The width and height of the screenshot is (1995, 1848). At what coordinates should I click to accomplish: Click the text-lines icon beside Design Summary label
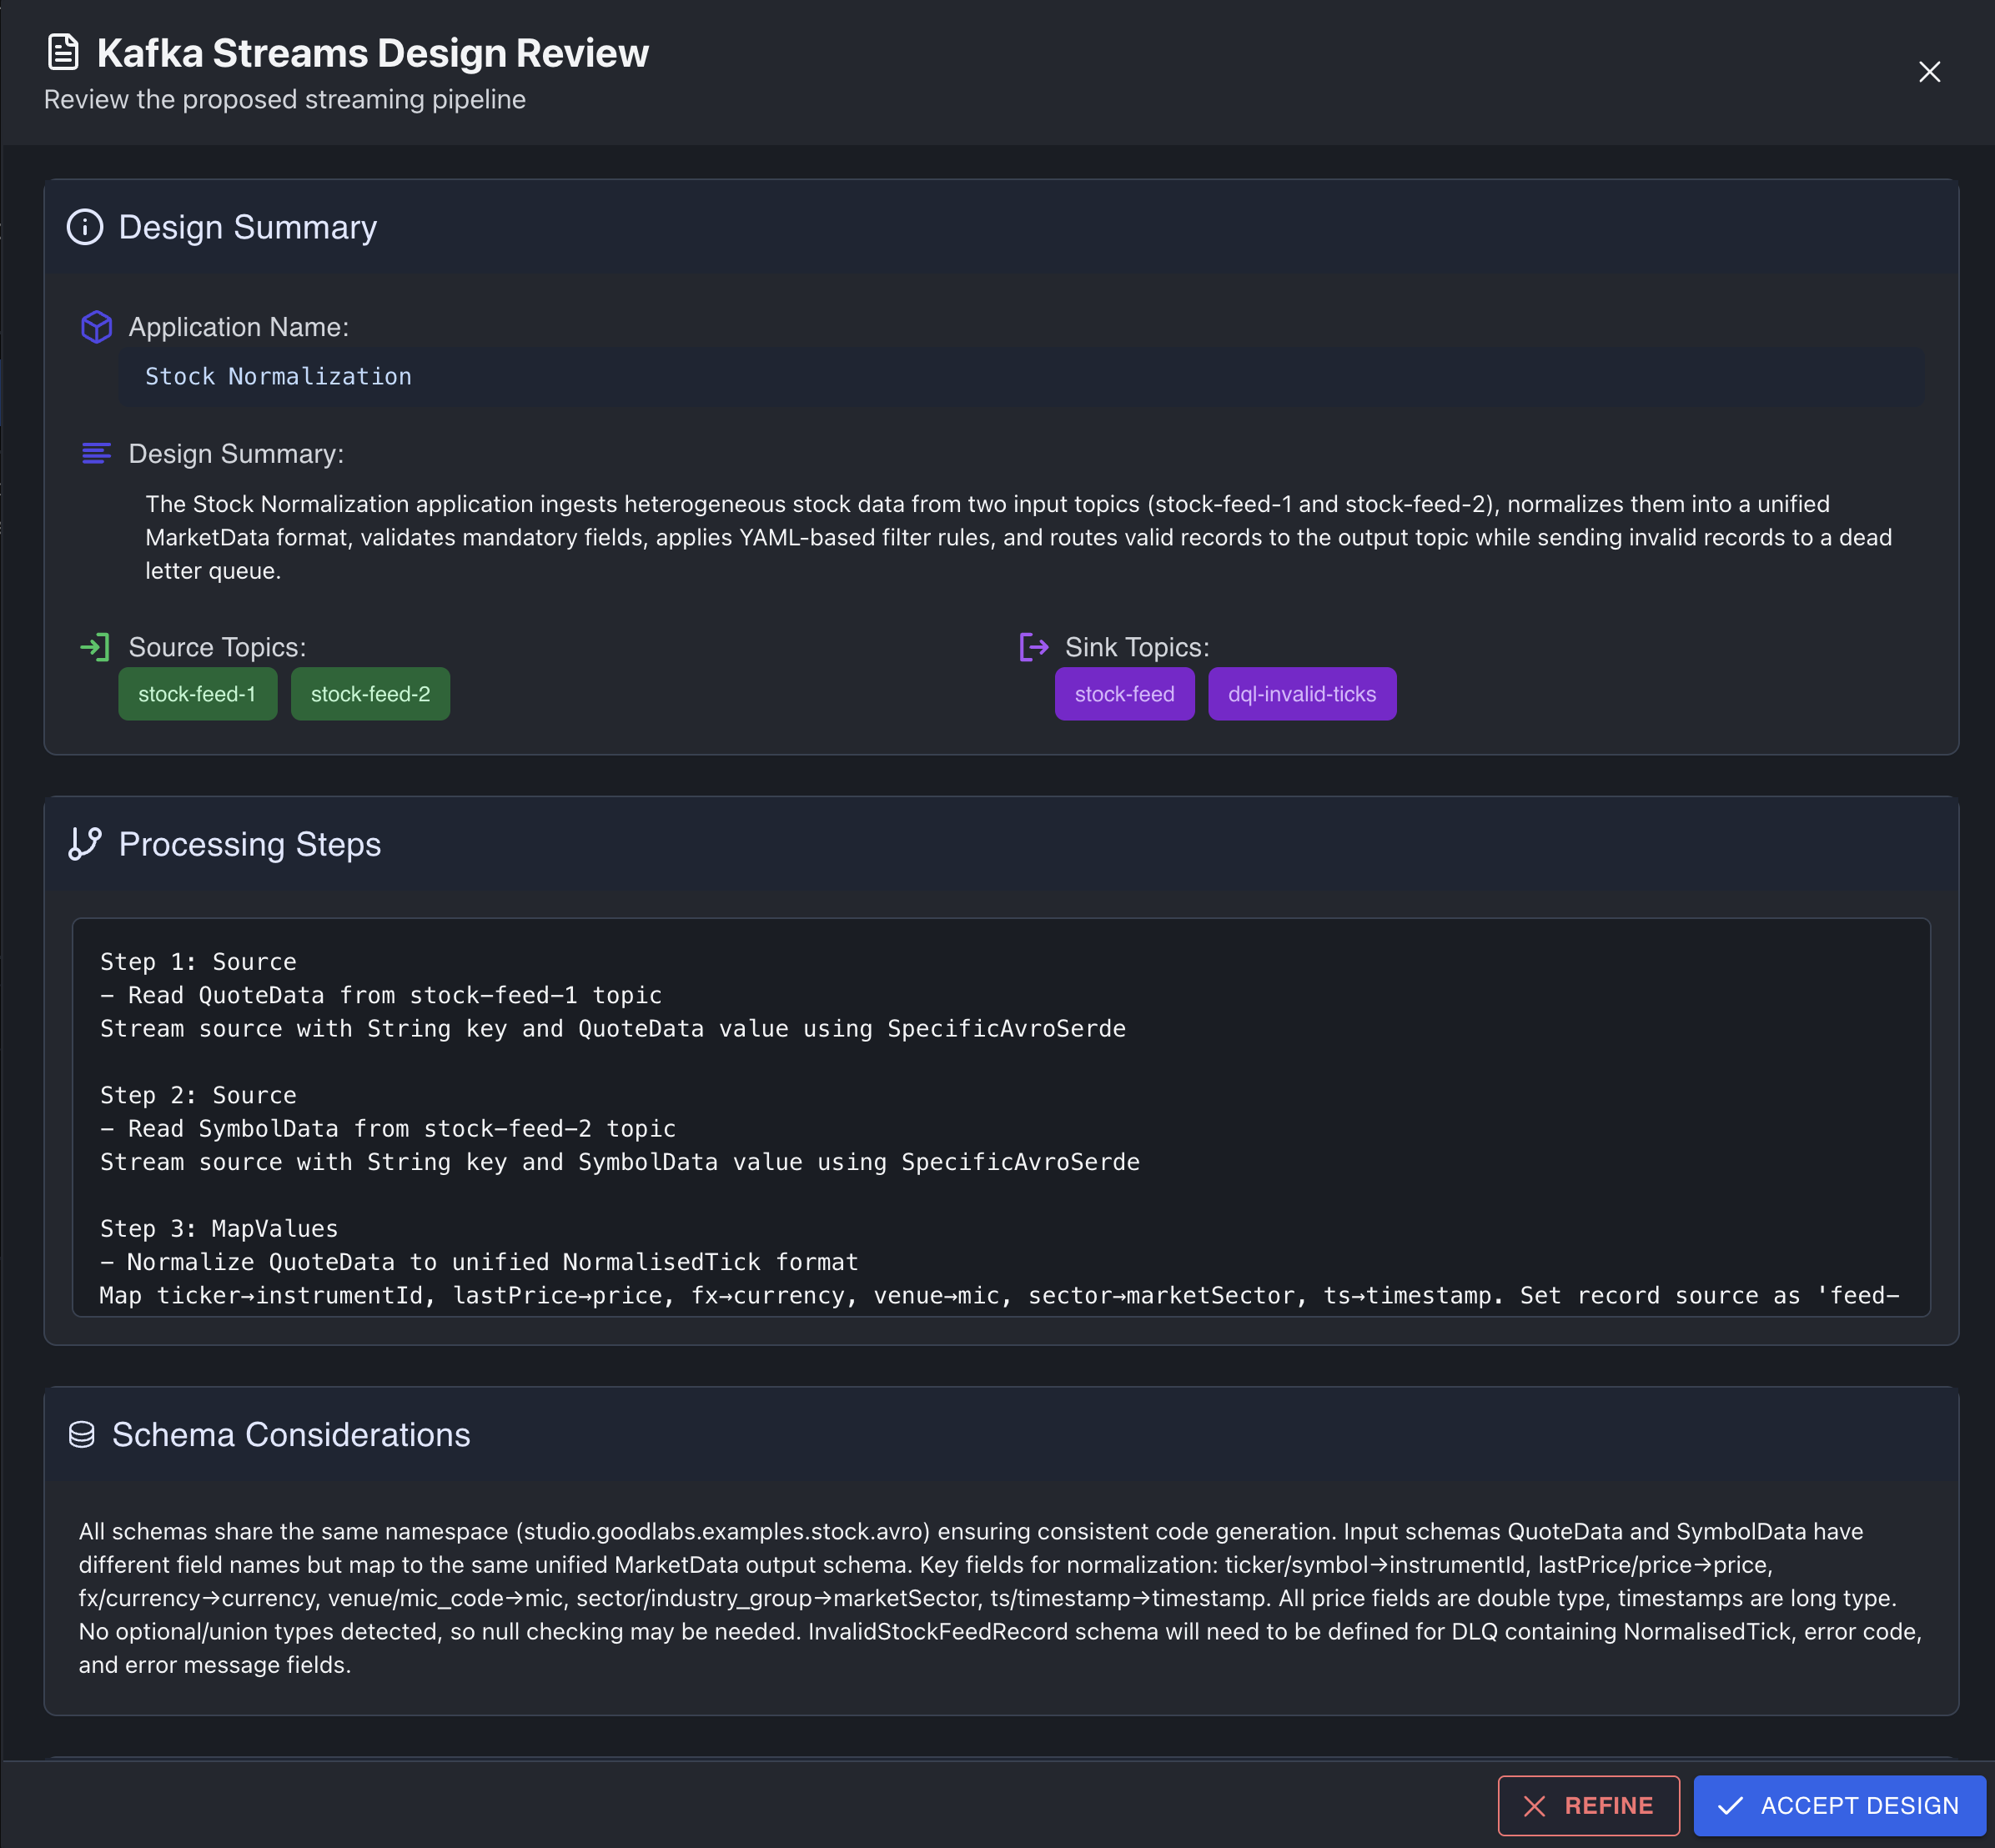click(96, 454)
